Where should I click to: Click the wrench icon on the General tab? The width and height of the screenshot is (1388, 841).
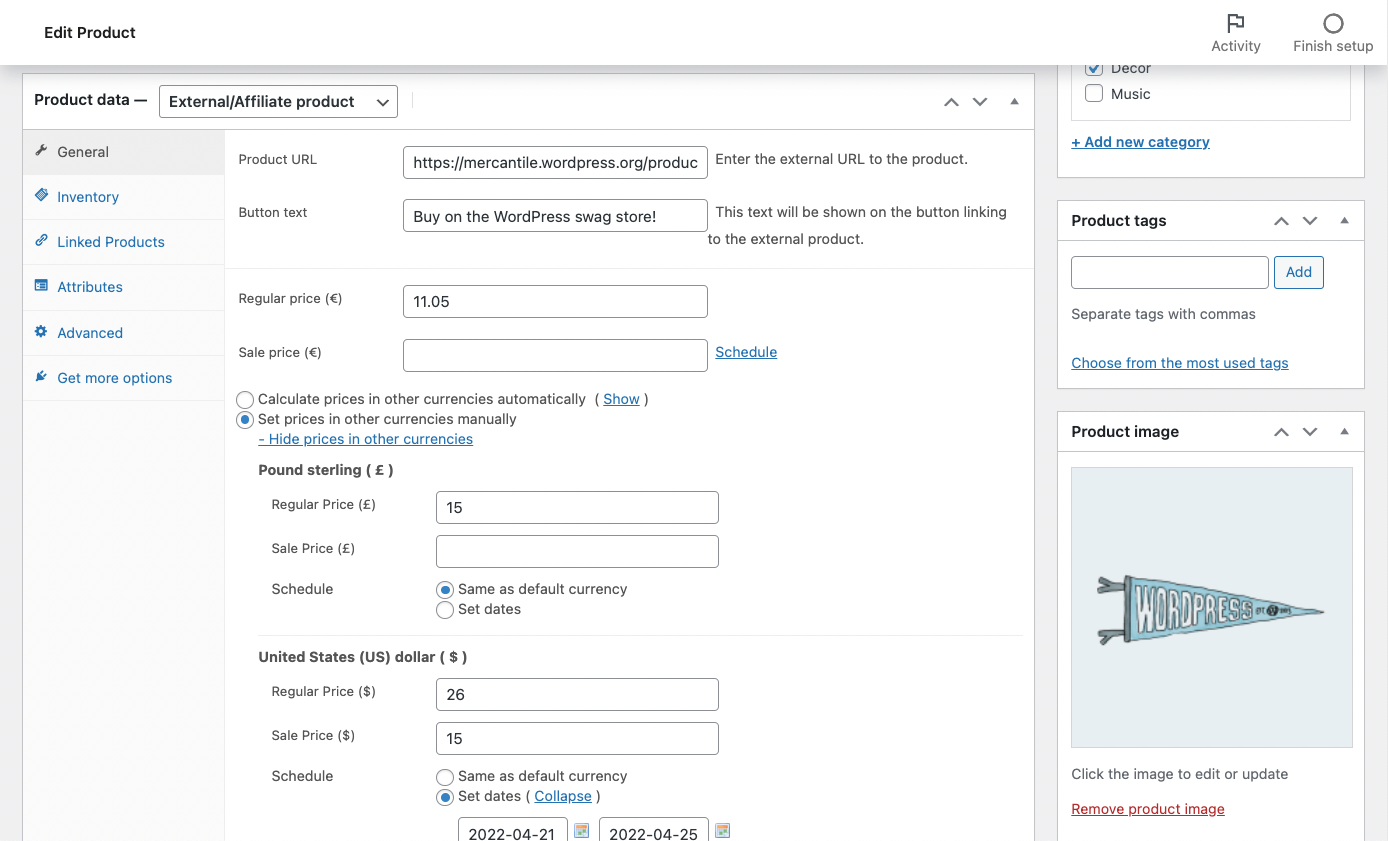pos(42,151)
